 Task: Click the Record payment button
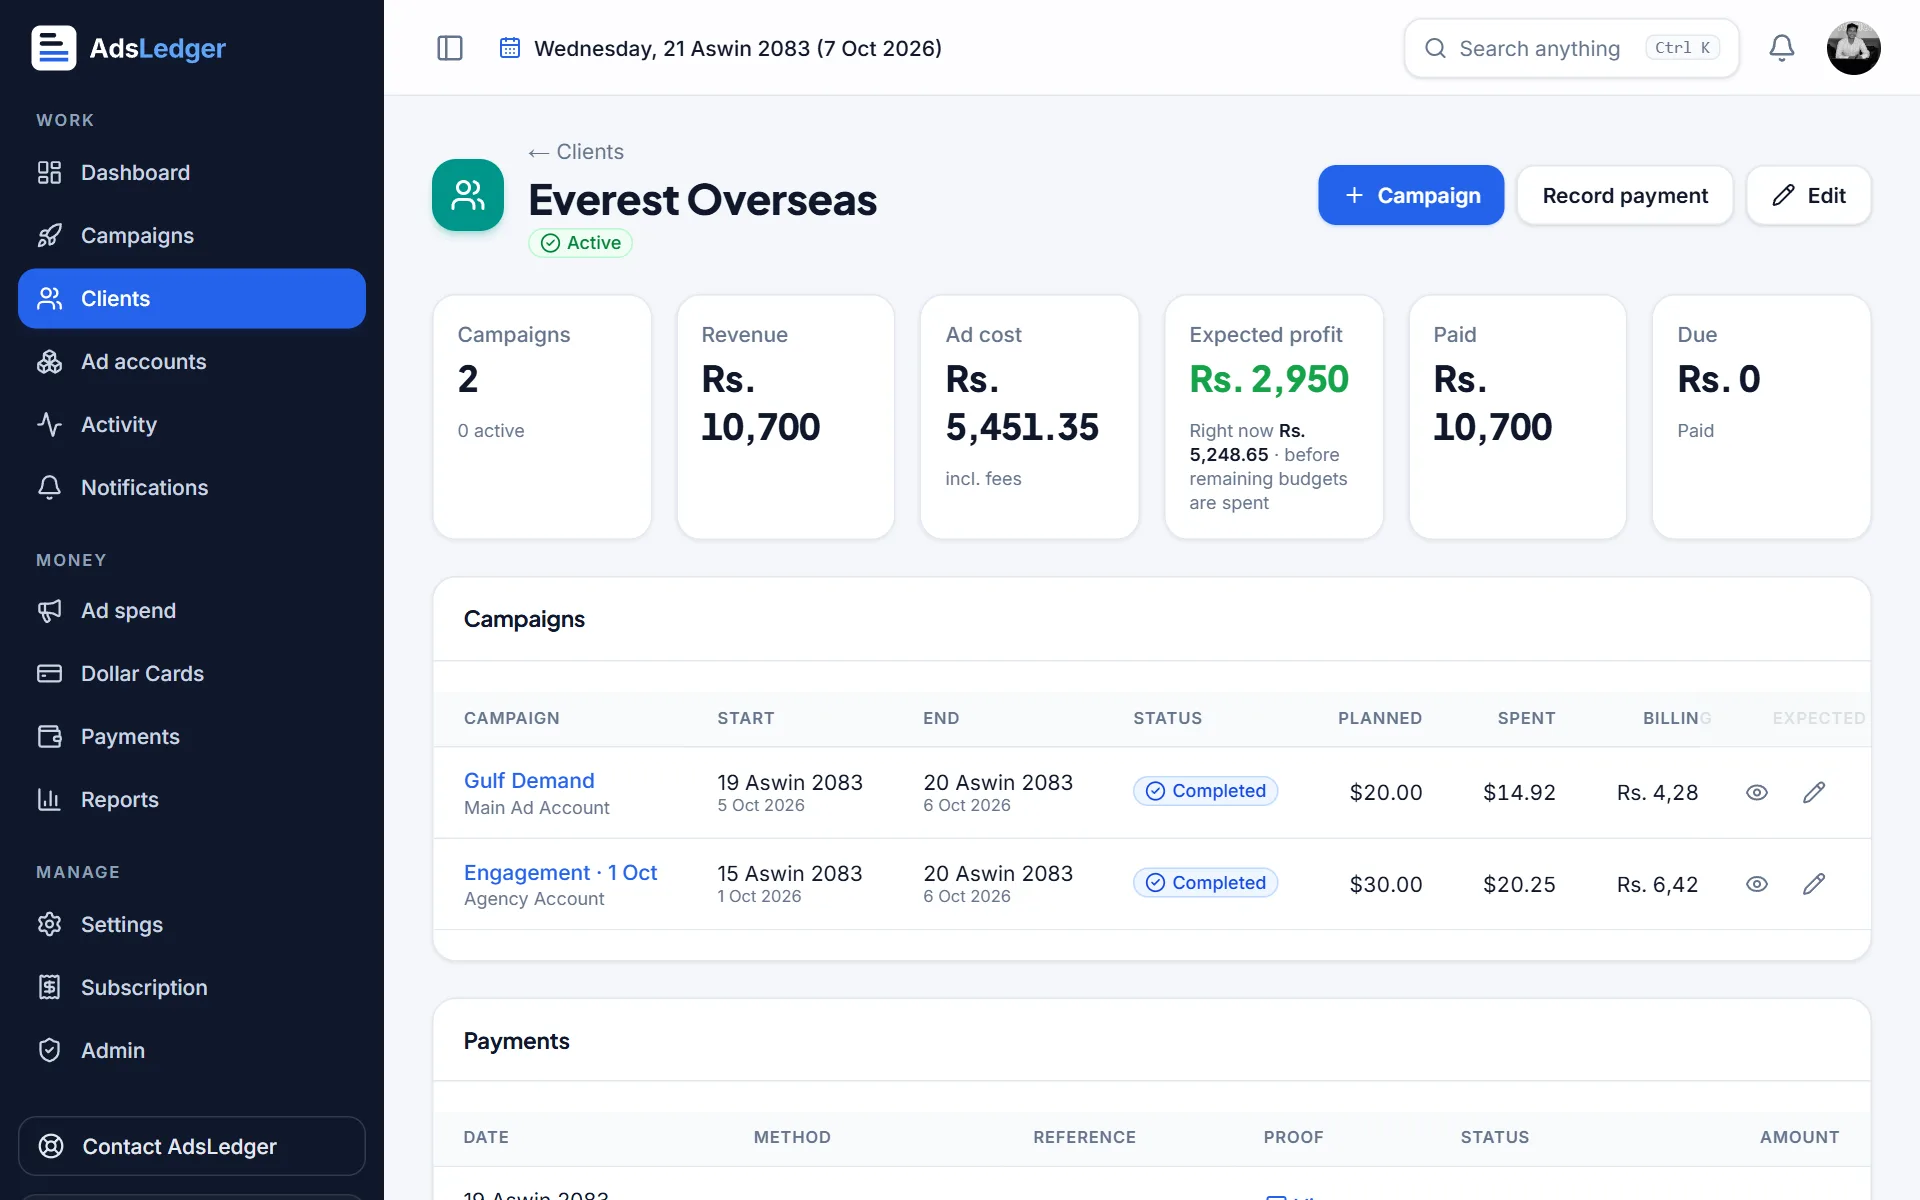coord(1625,195)
